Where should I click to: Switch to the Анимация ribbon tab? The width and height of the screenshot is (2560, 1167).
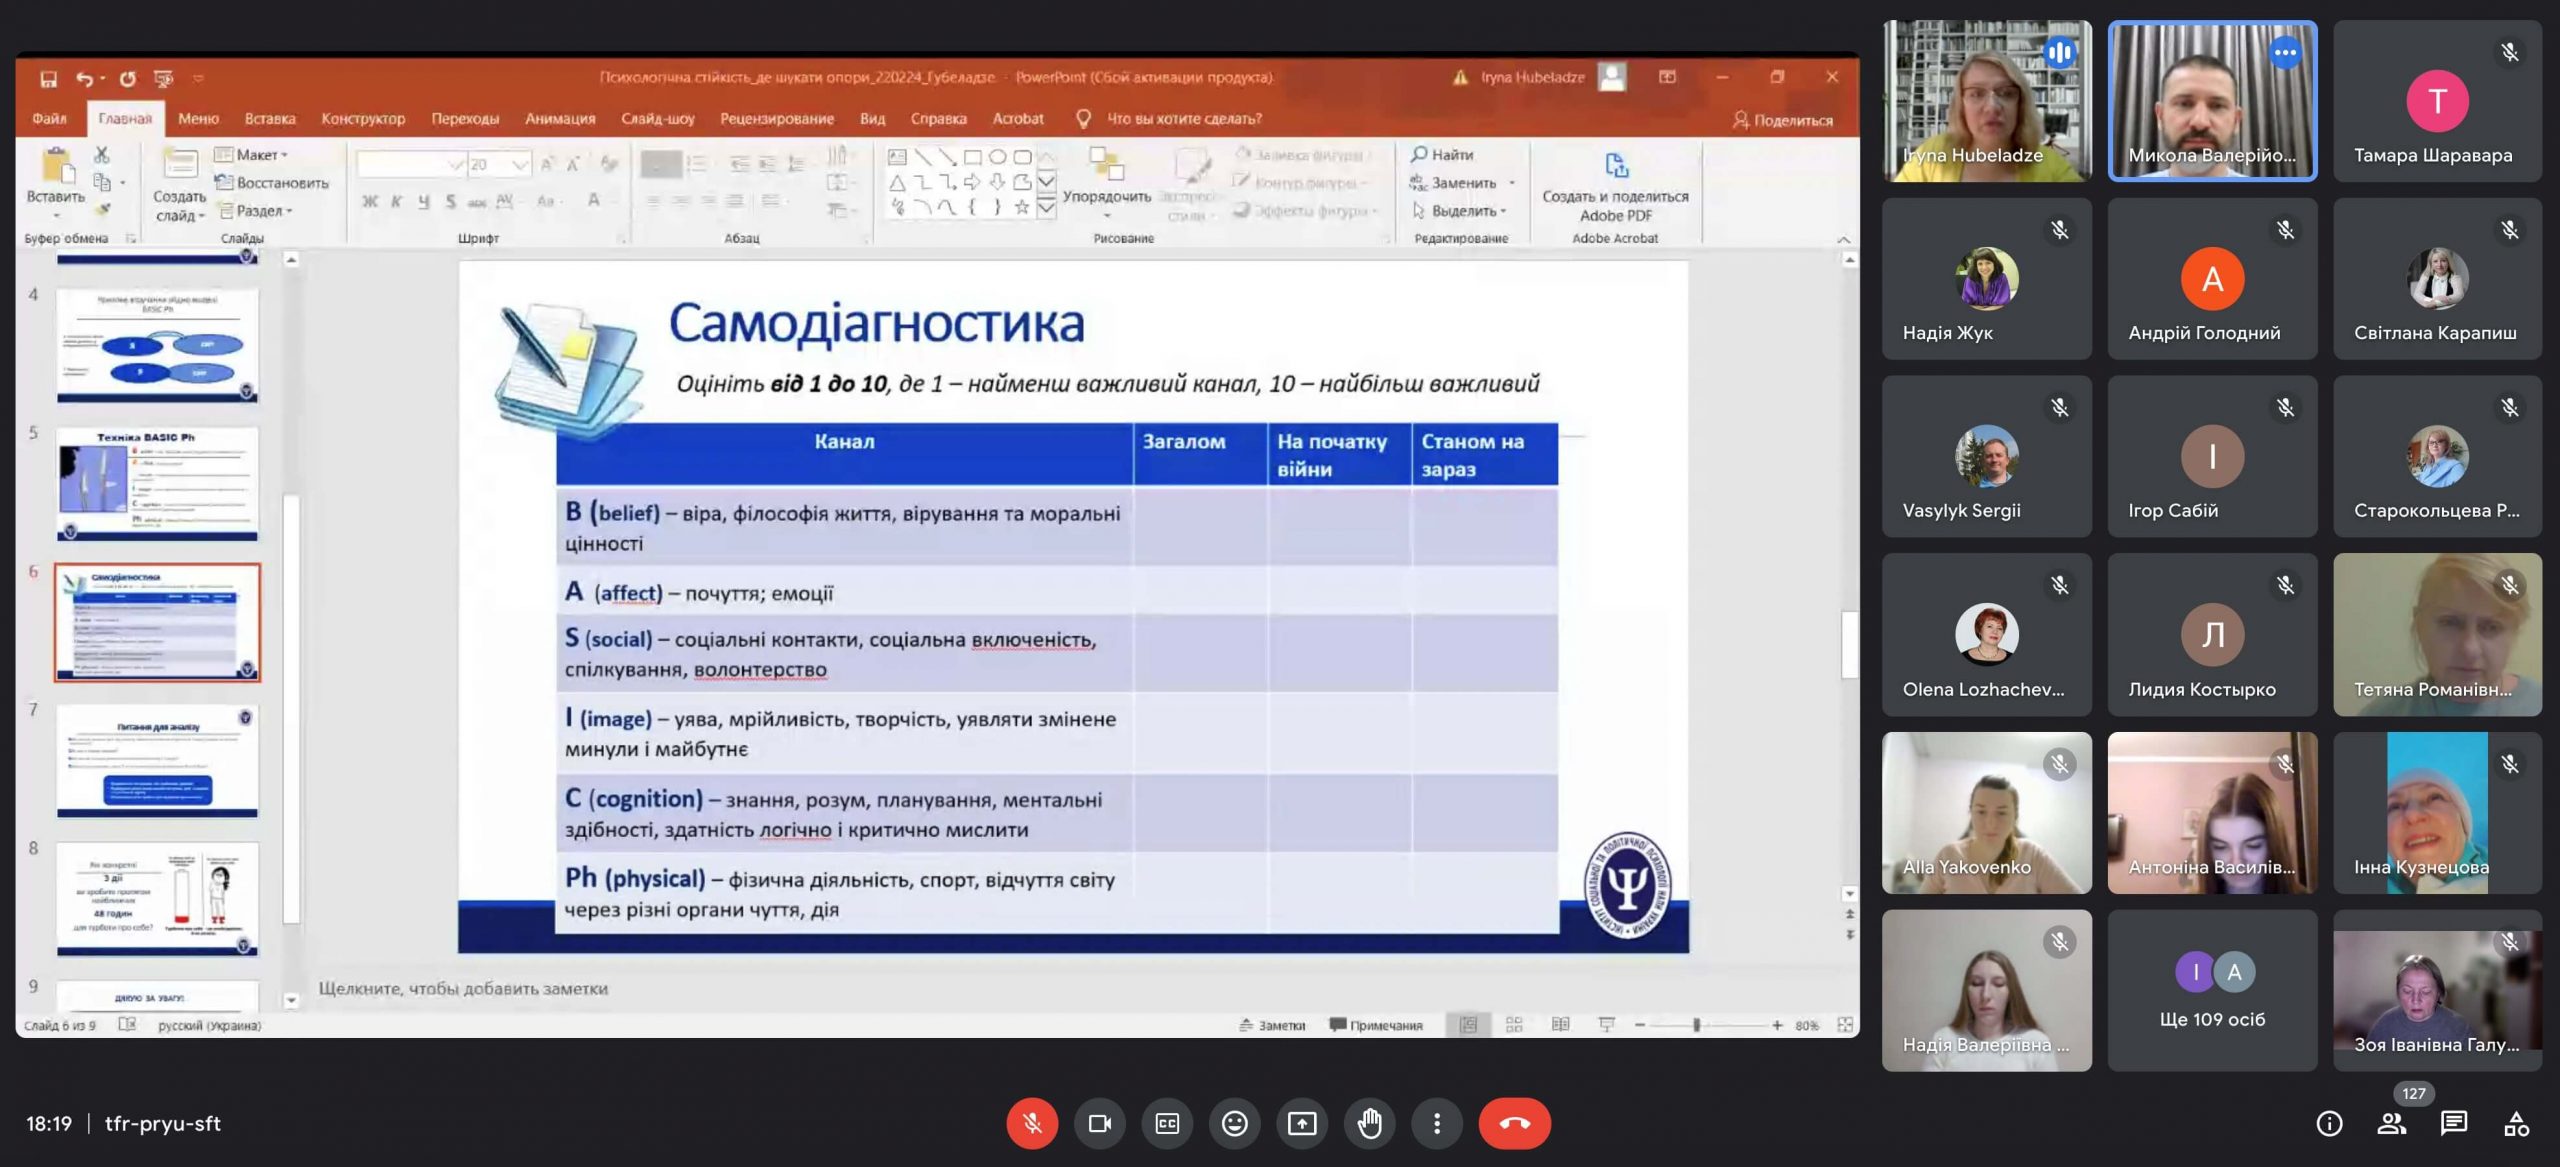[x=560, y=118]
